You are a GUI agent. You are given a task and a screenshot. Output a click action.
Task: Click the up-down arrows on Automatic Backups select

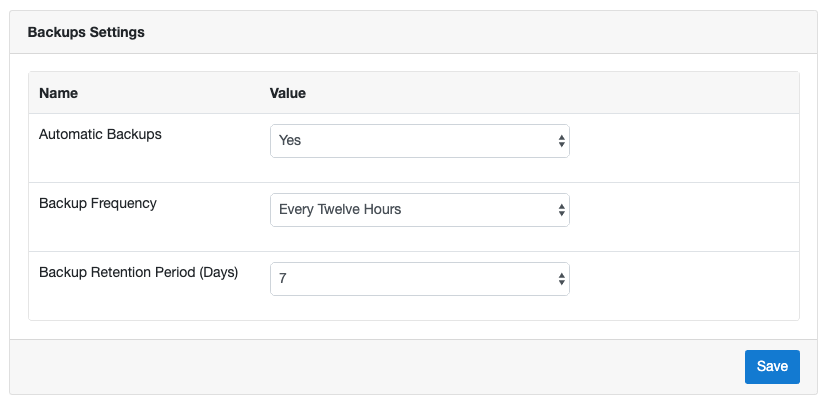[561, 141]
